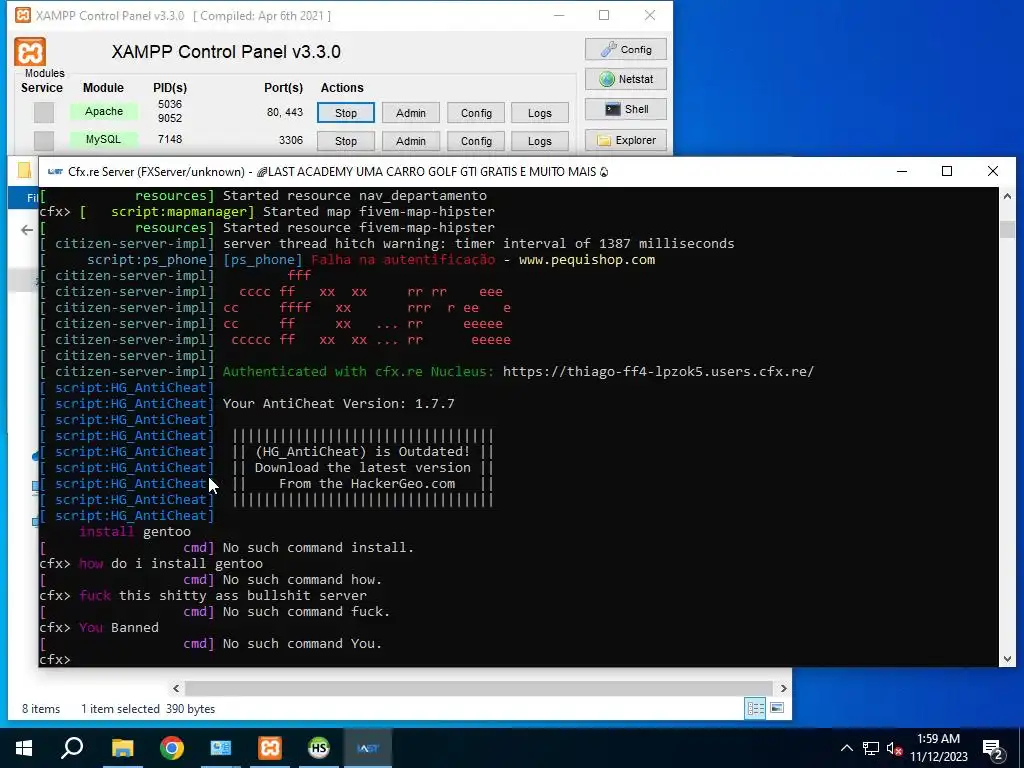Image resolution: width=1024 pixels, height=768 pixels.
Task: Open the XAMPP taskbar icon
Action: (270, 748)
